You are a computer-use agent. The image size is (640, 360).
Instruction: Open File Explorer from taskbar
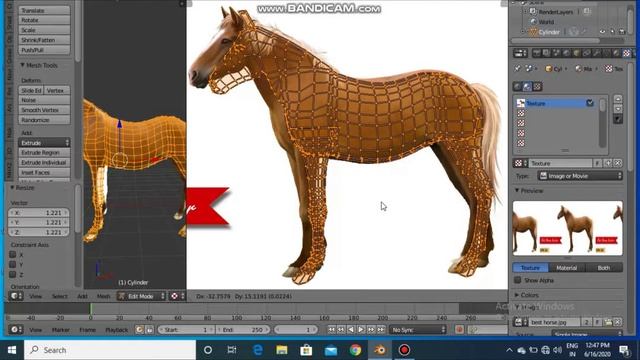[282, 350]
